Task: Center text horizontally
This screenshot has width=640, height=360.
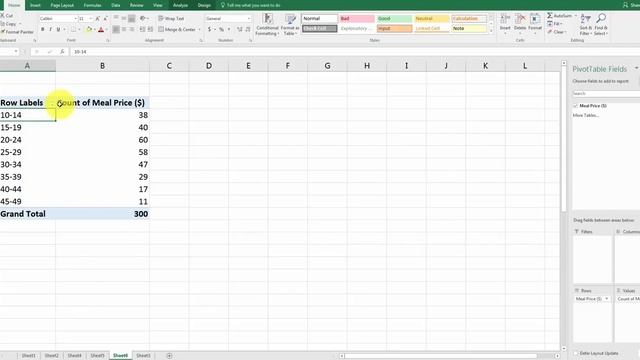Action: pyautogui.click(x=124, y=29)
